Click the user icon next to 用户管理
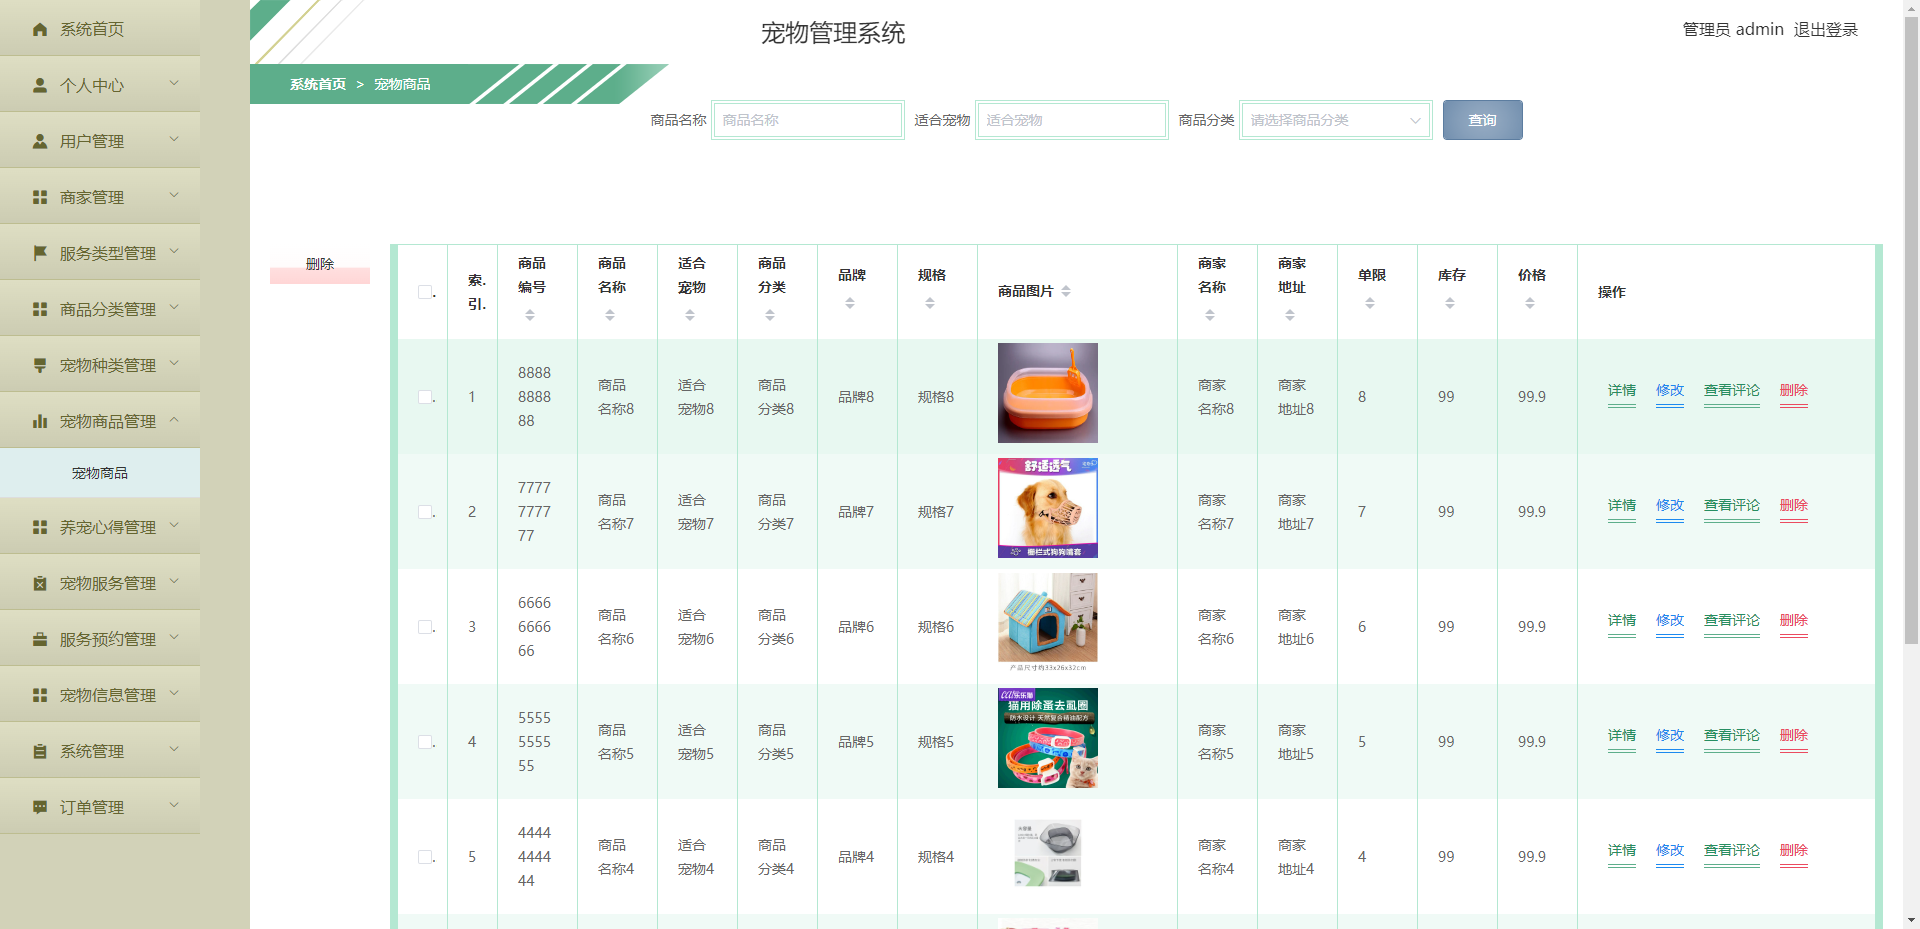The height and width of the screenshot is (929, 1920). 40,140
